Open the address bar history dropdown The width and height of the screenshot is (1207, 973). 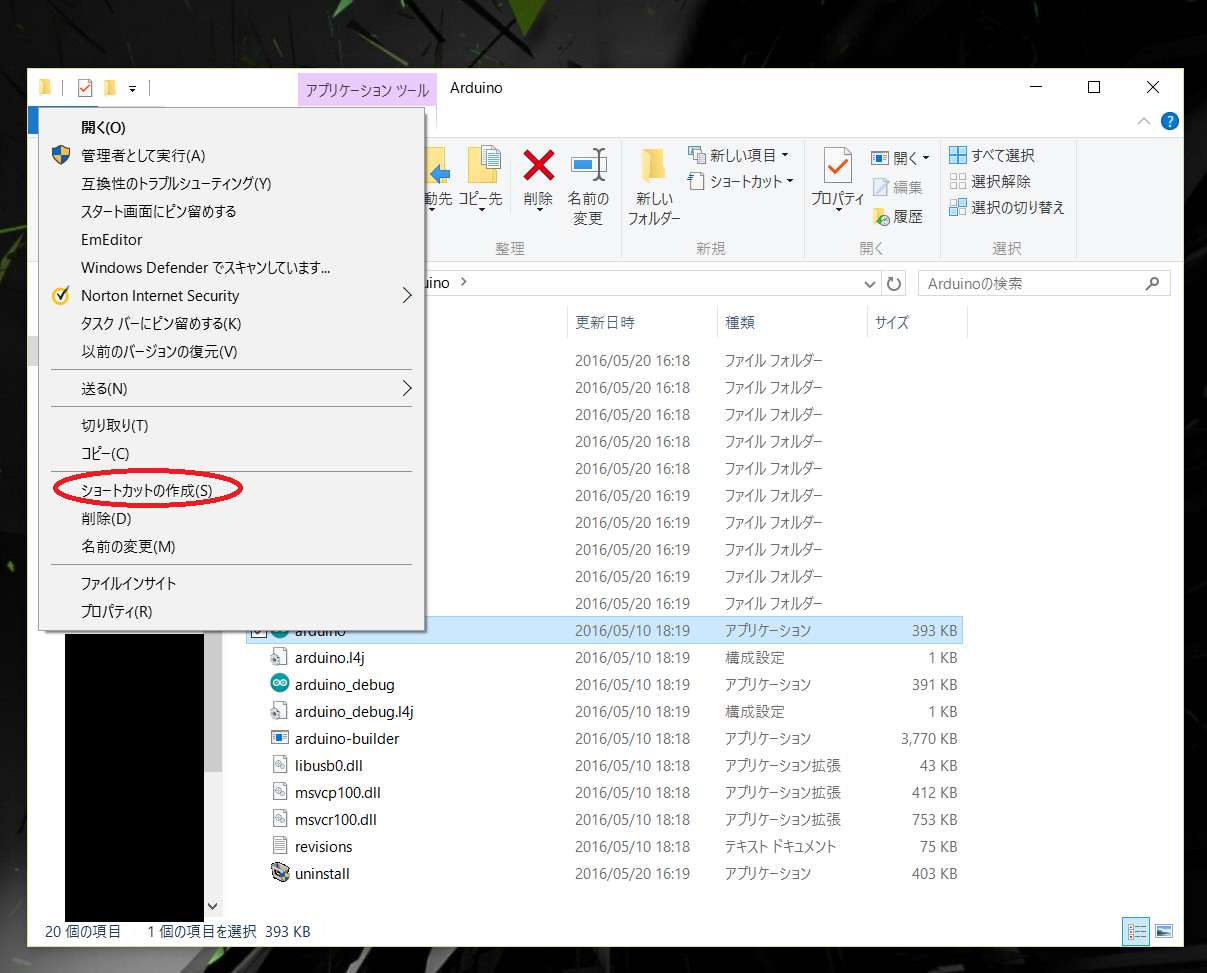tap(870, 284)
